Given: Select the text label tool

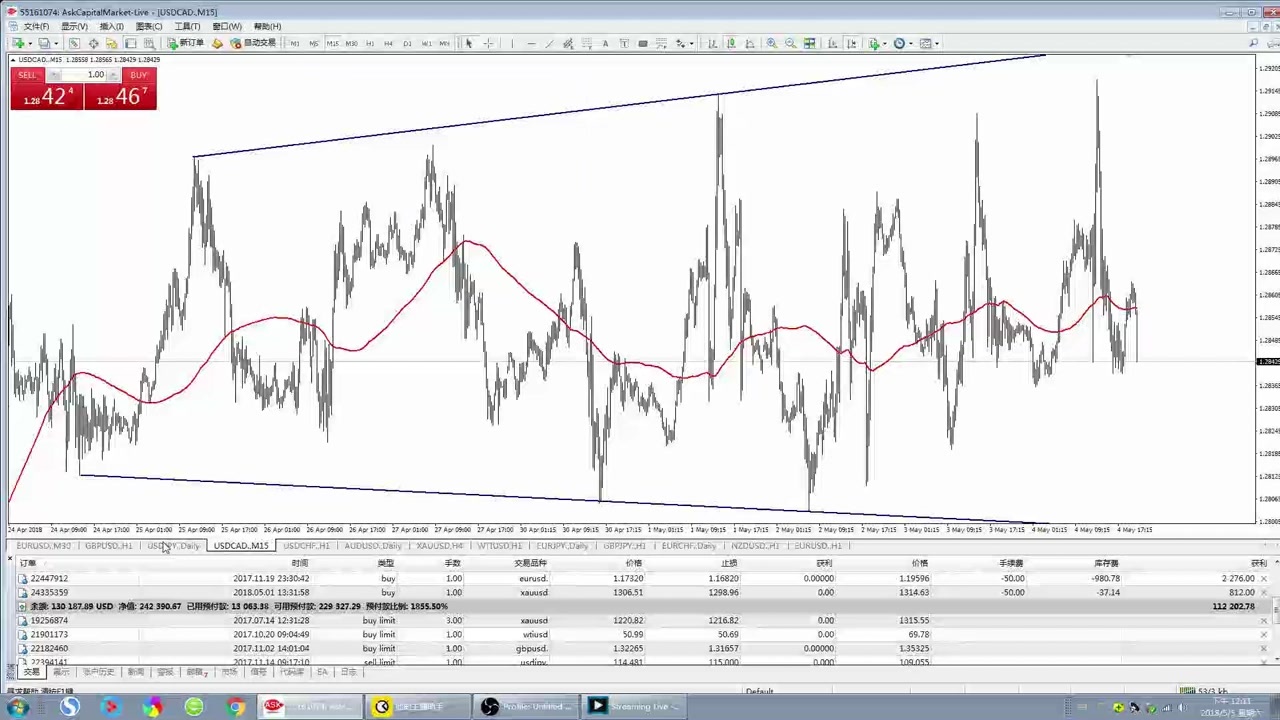Looking at the screenshot, I should tap(624, 43).
